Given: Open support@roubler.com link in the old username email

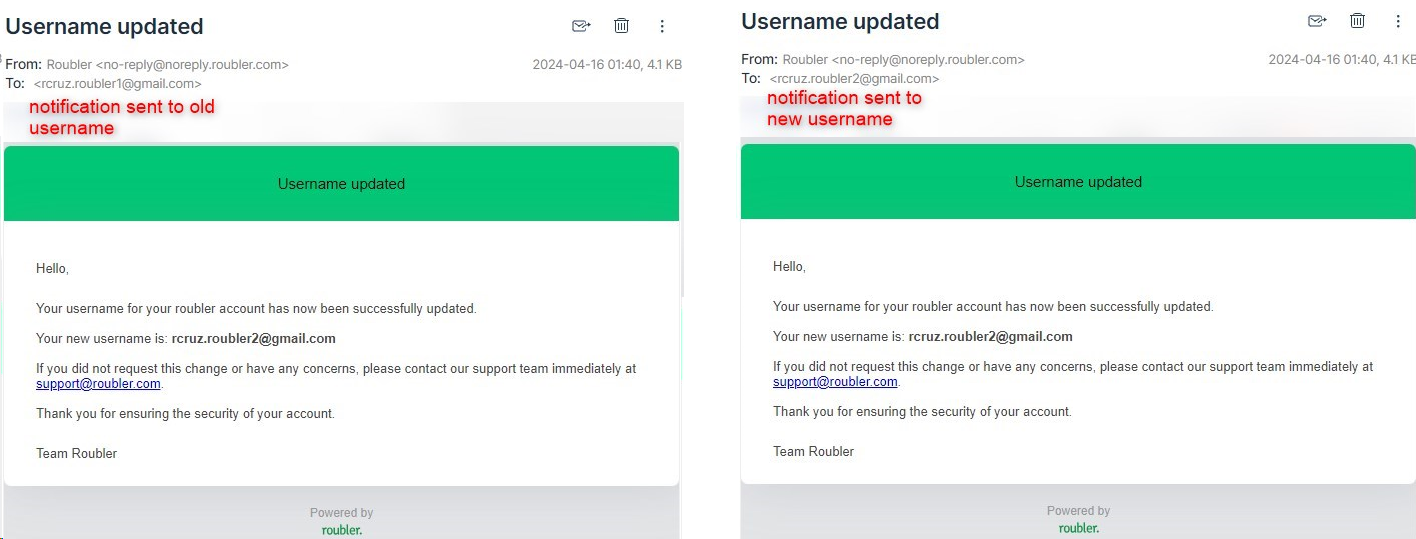Looking at the screenshot, I should [x=98, y=384].
